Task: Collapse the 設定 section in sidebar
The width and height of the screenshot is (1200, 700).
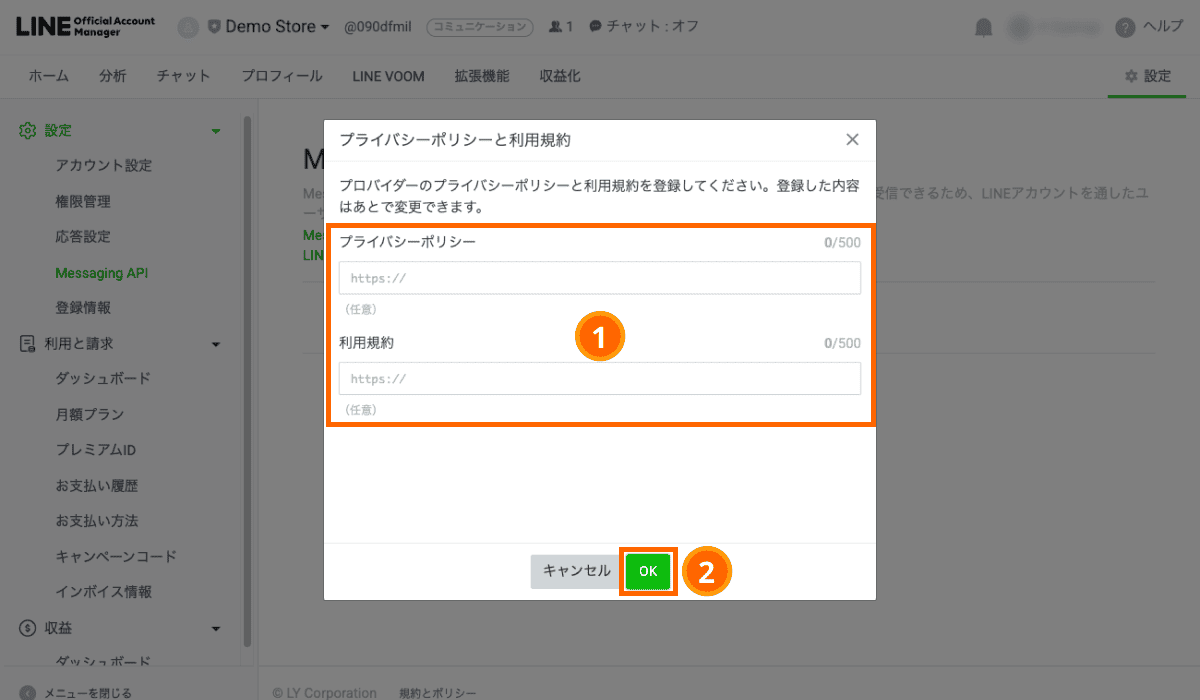Action: [x=215, y=130]
